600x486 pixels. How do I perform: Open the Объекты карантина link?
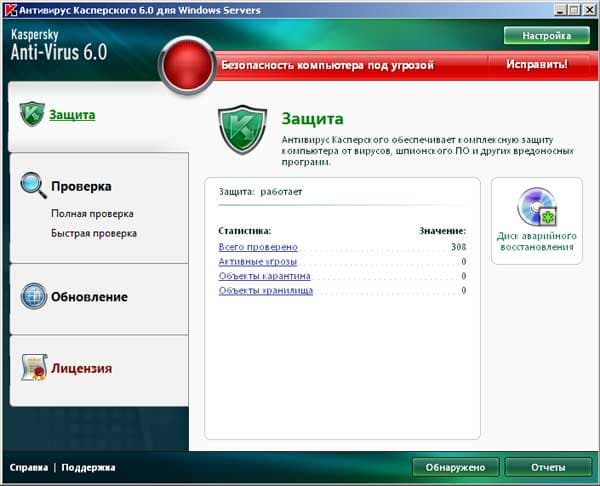(264, 276)
